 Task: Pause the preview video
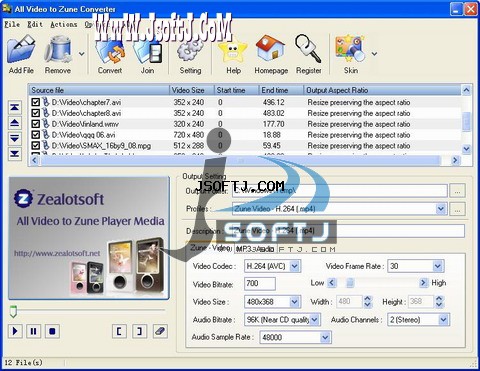point(34,331)
